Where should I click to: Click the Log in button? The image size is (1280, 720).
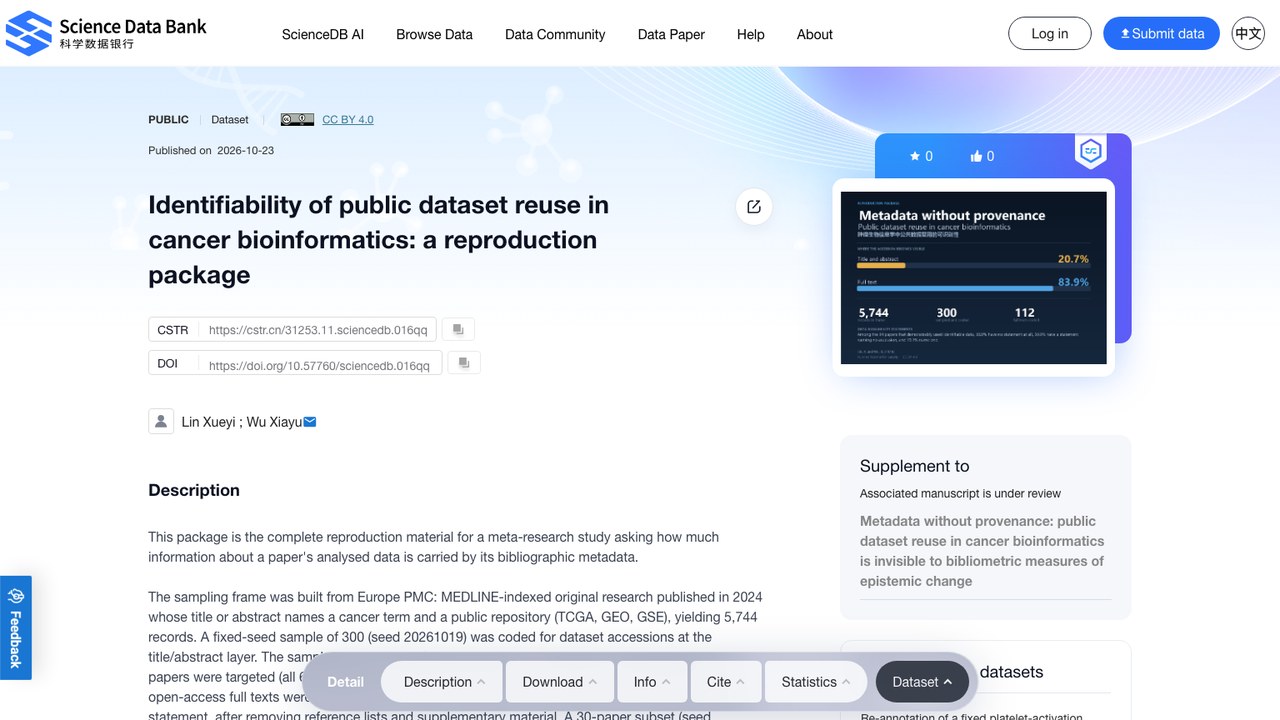(1050, 33)
